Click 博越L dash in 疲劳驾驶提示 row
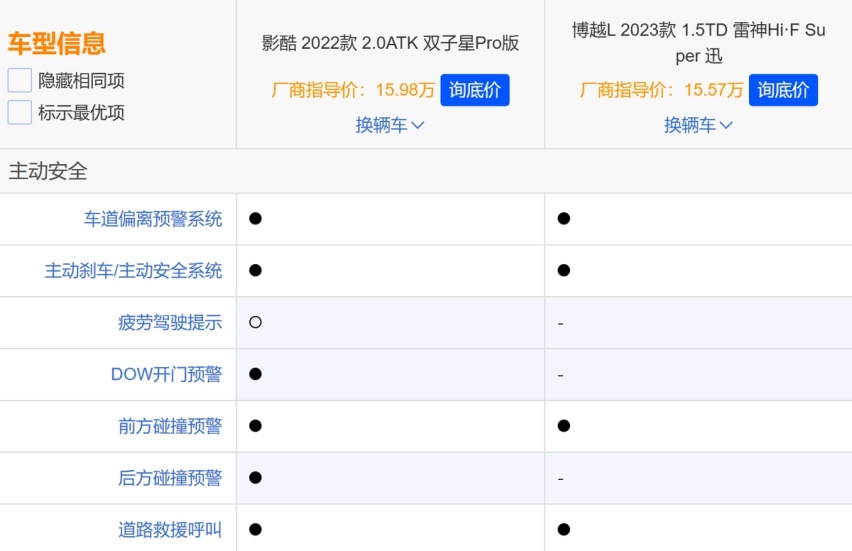 [560, 324]
